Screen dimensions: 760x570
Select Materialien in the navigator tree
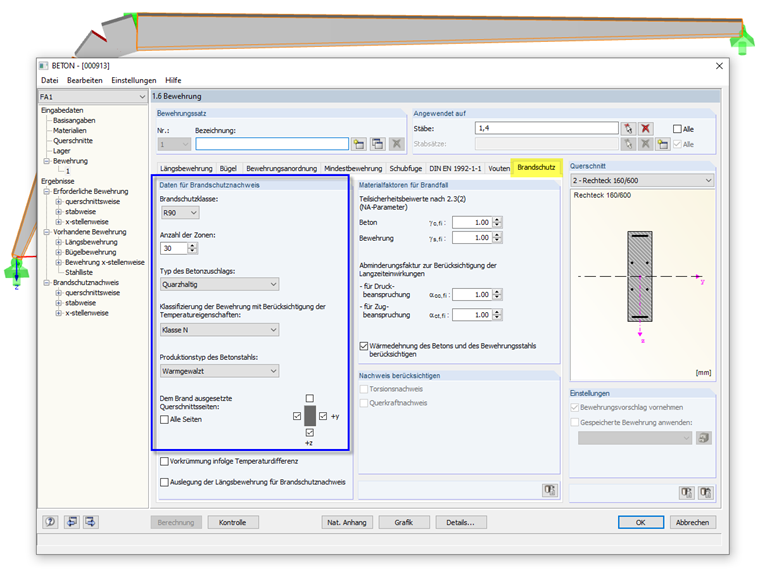70,130
